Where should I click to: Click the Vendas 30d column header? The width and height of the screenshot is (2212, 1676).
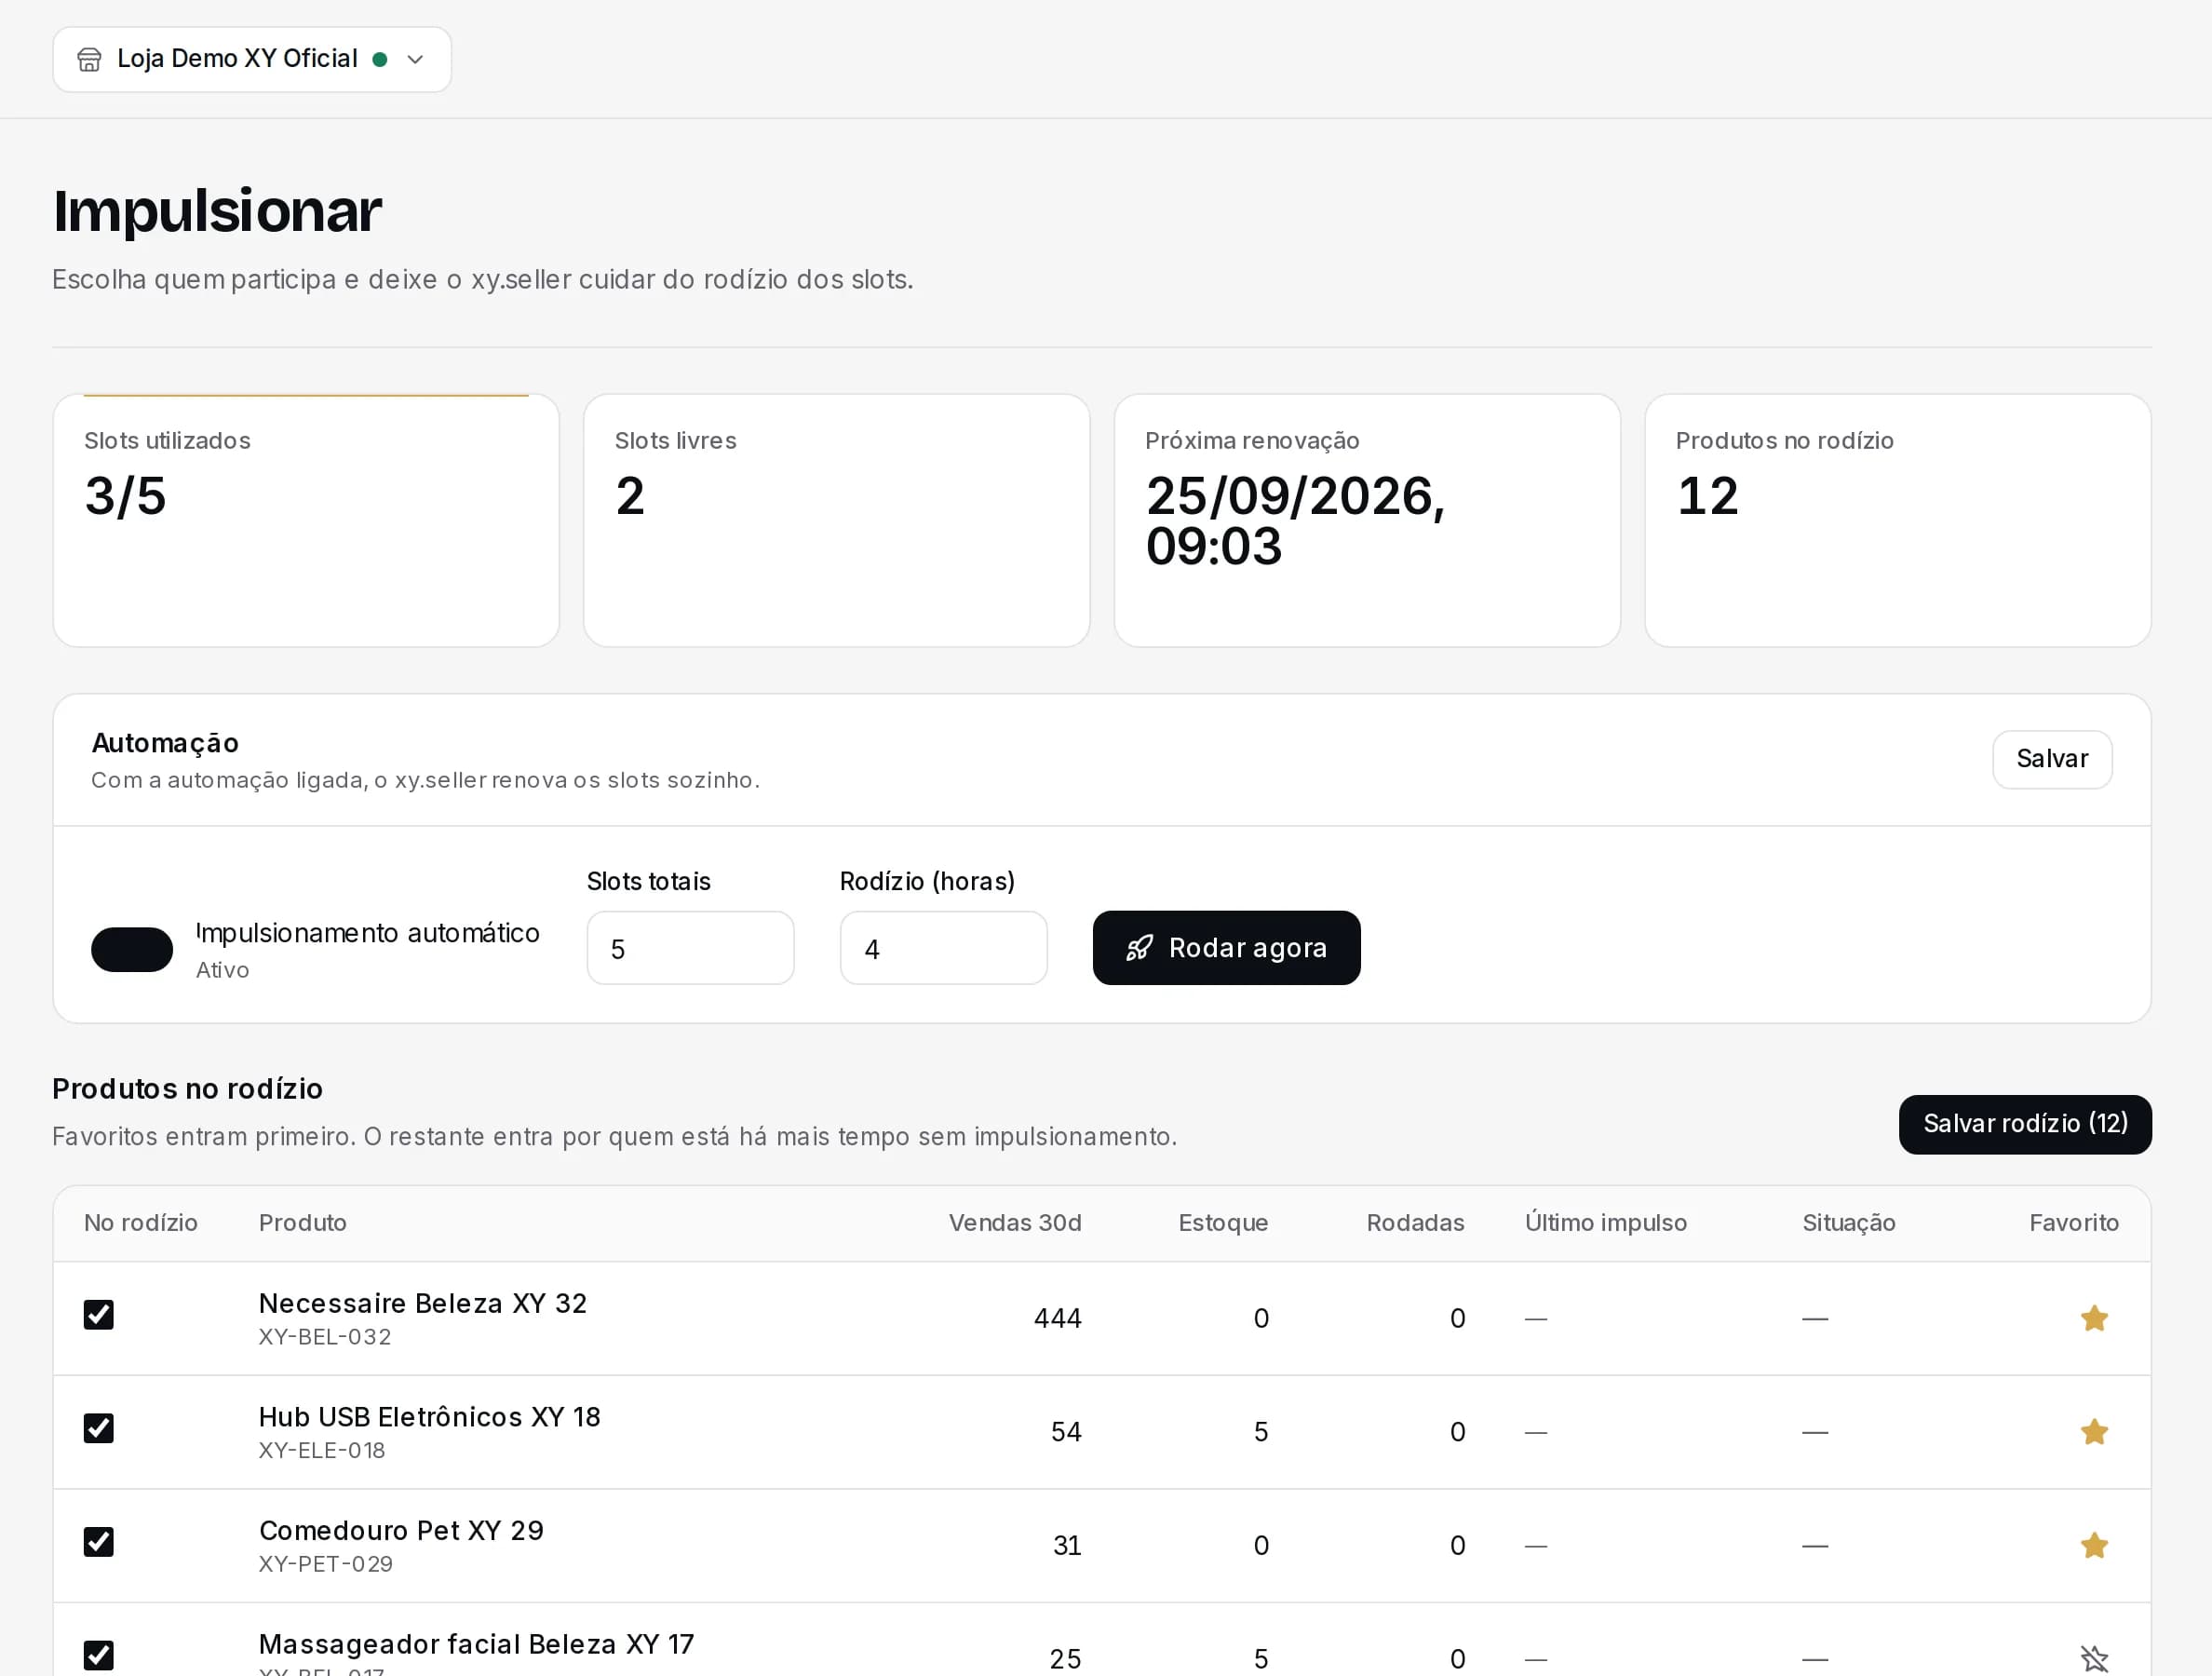(1014, 1223)
